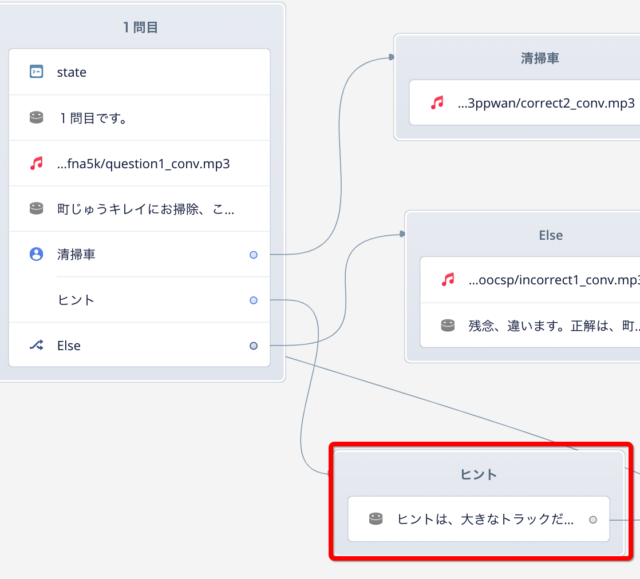
Task: Click the input port of the 清掃車 block
Action: coord(391,57)
